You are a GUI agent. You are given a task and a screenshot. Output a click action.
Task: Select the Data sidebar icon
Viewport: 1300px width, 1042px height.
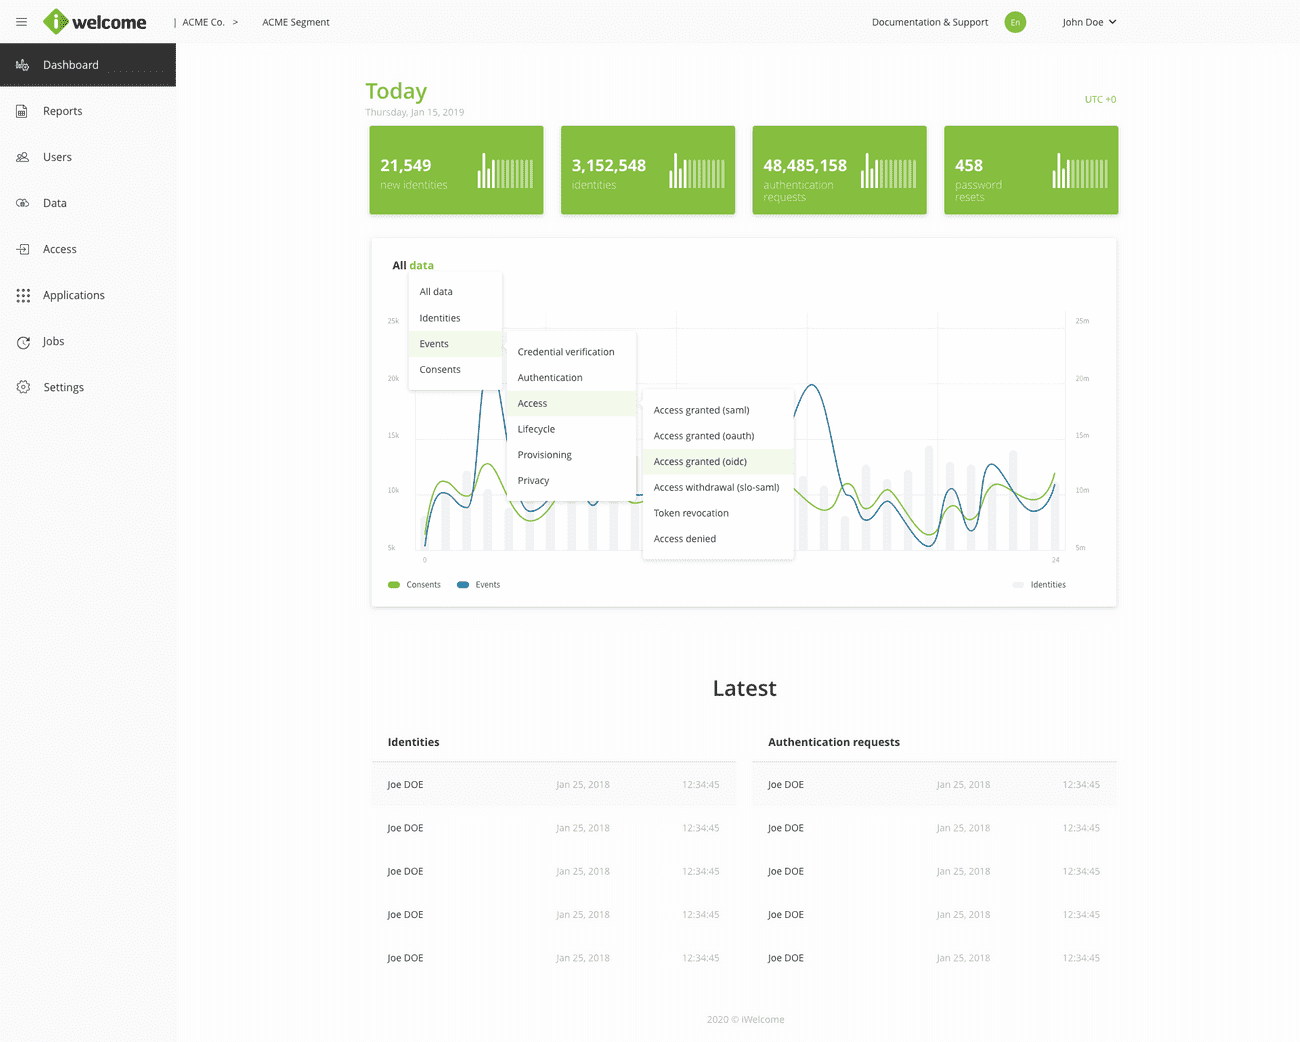point(23,203)
